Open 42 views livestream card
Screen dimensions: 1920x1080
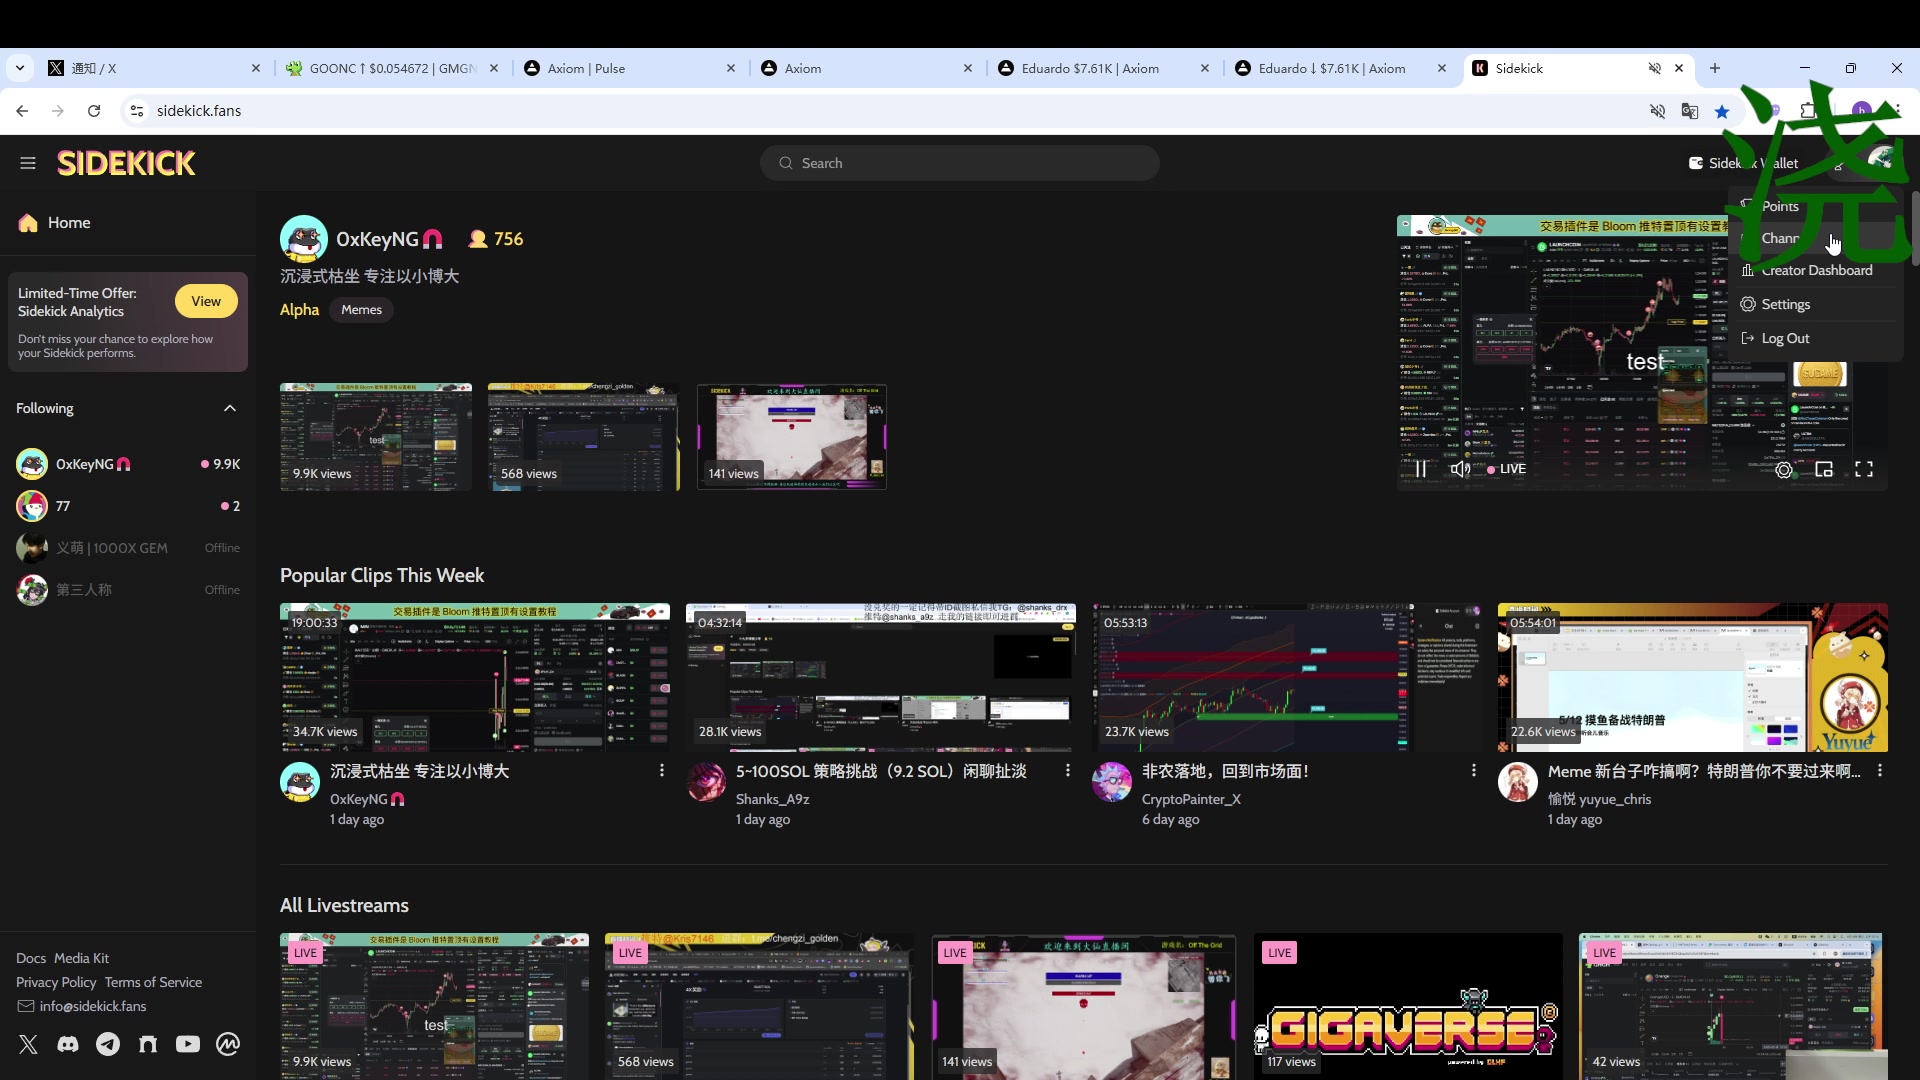[1732, 1006]
